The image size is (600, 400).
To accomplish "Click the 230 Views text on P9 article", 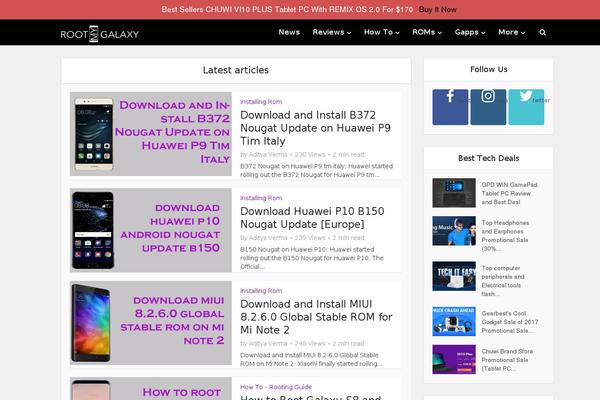I will click(310, 155).
